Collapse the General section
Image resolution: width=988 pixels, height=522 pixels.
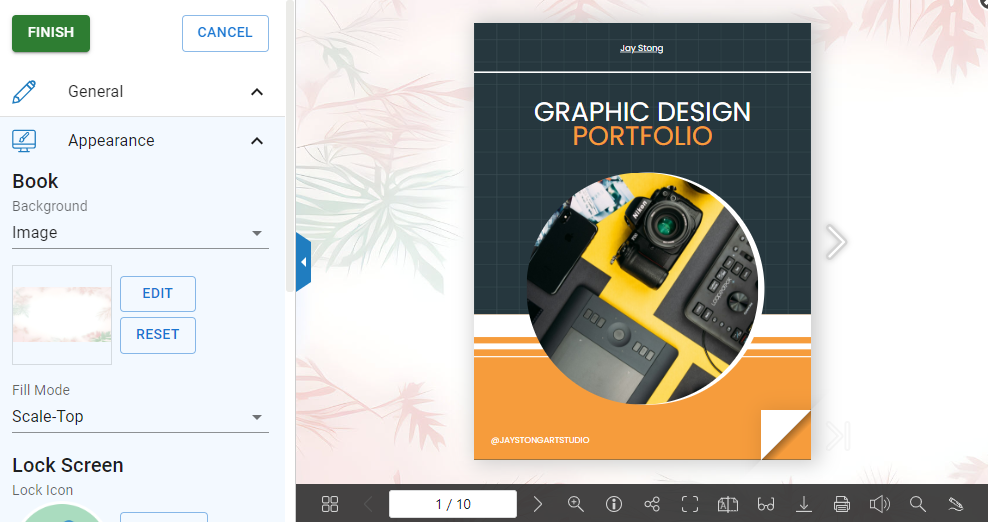tap(257, 92)
